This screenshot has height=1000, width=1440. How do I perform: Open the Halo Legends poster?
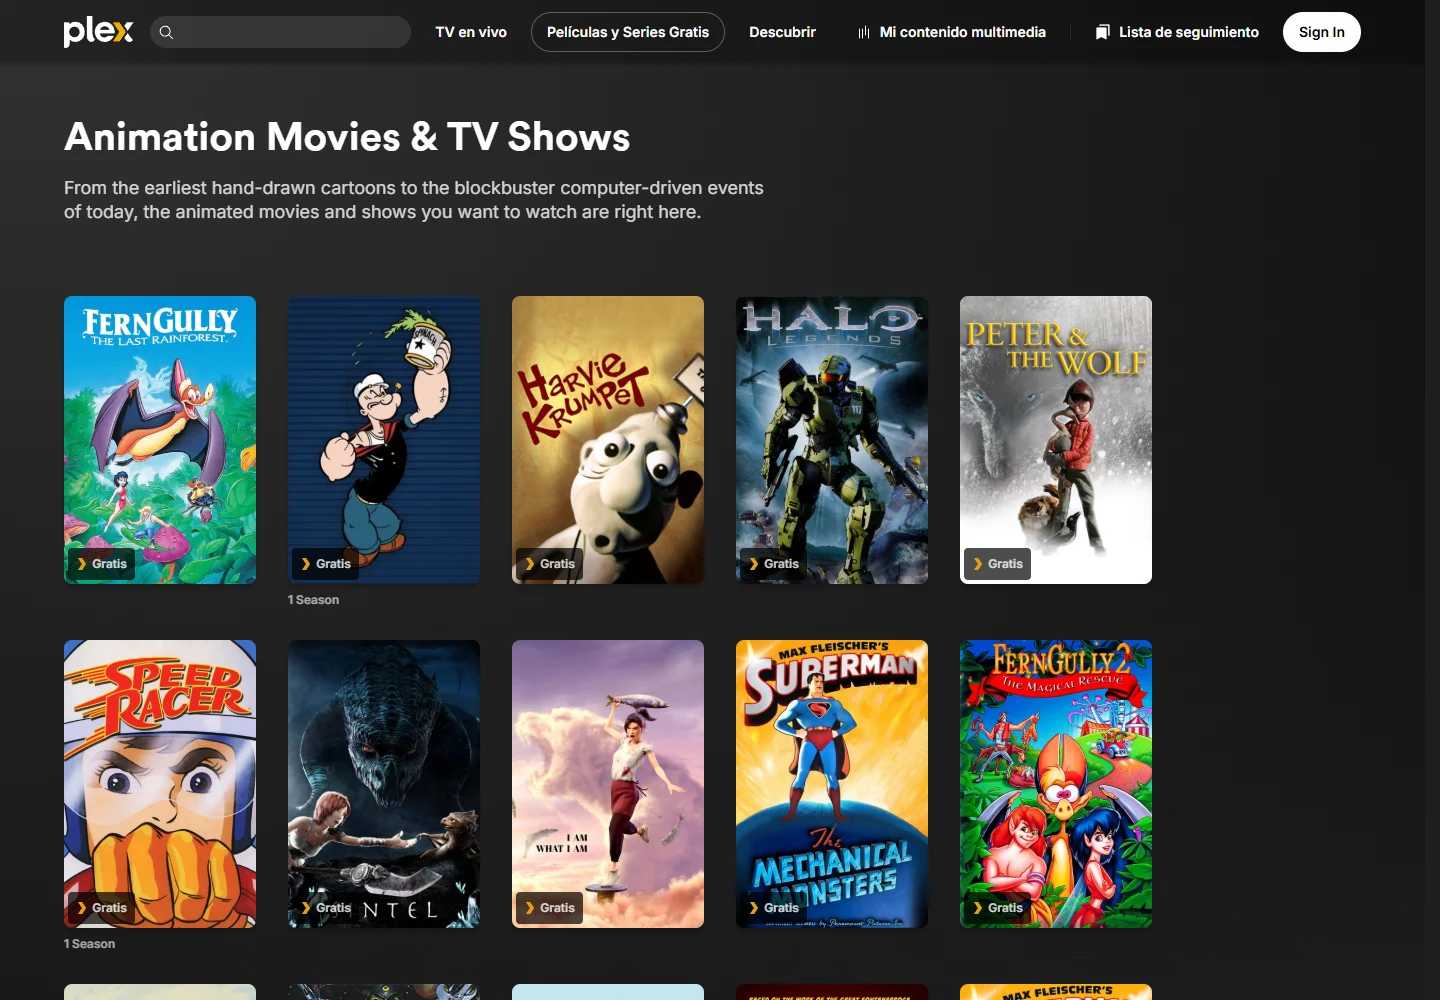[832, 440]
